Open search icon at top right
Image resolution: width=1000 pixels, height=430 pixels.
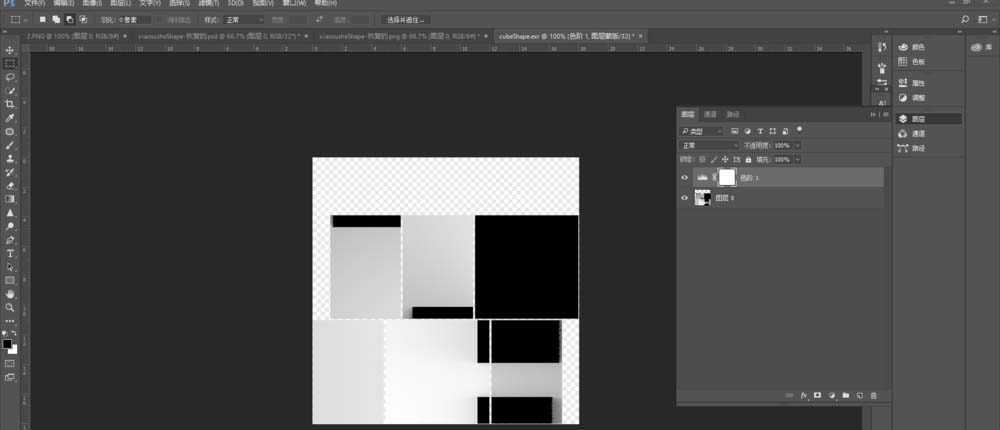click(965, 20)
